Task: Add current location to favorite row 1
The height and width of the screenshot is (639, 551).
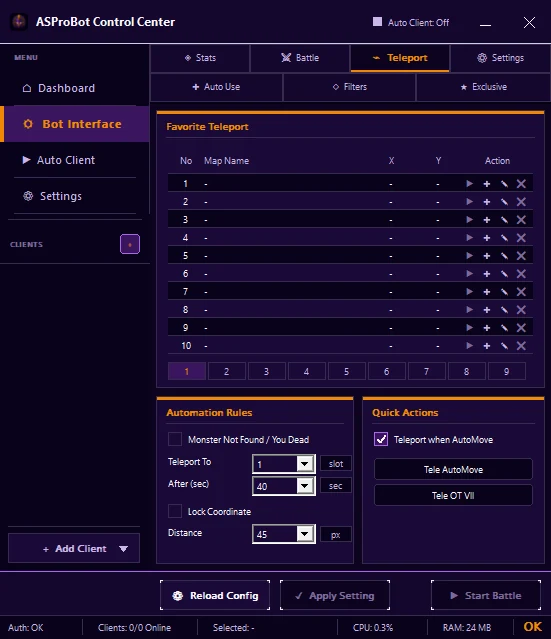Action: [487, 184]
